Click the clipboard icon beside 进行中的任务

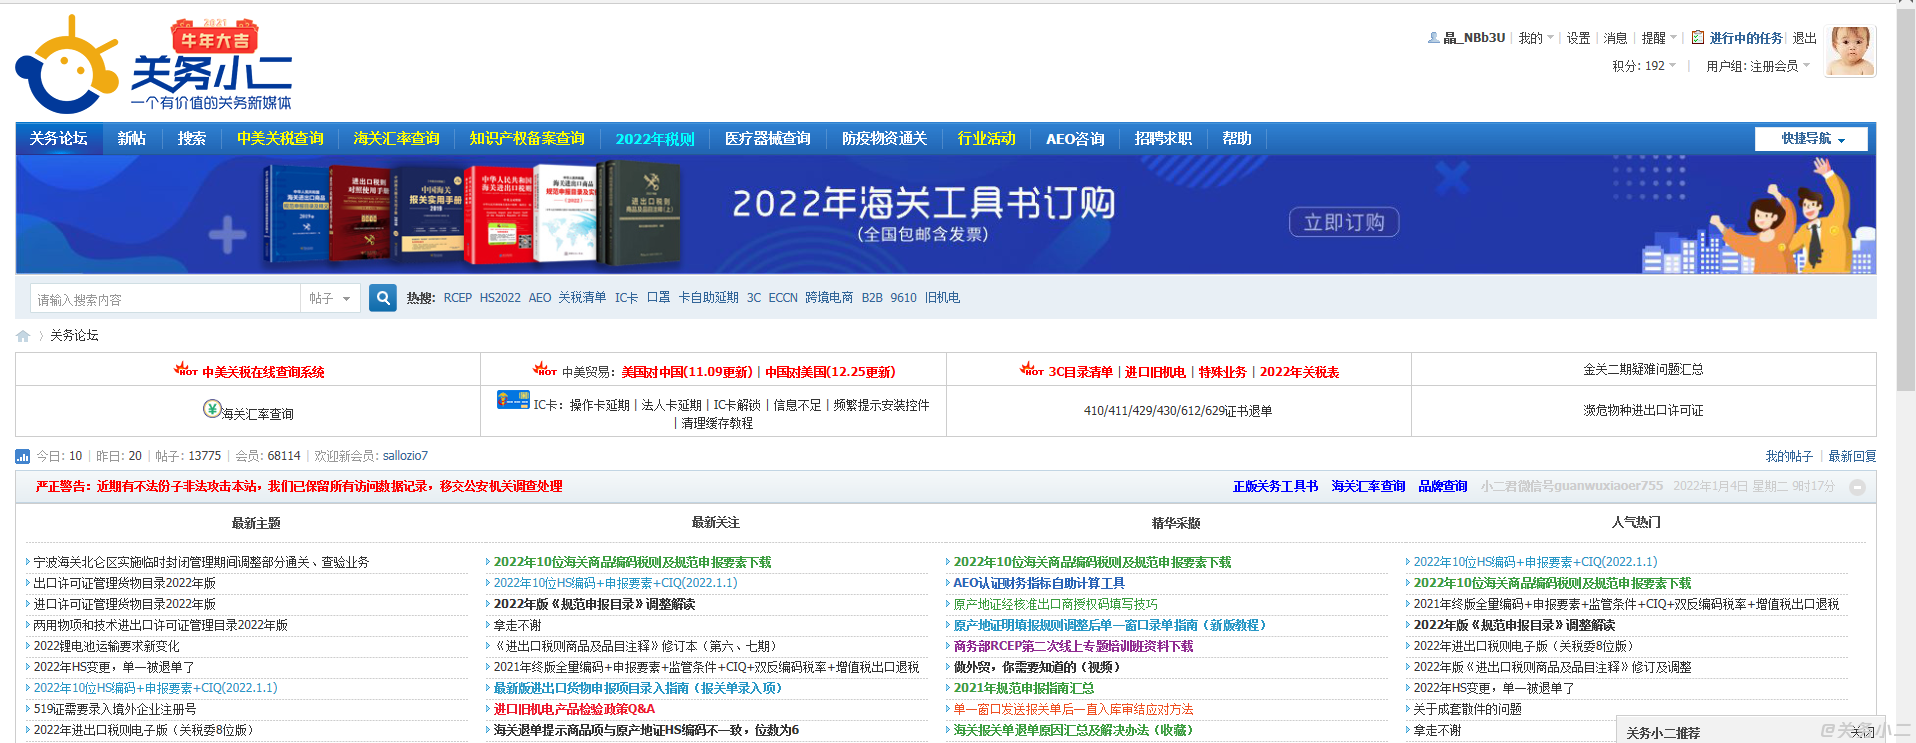coord(1698,38)
